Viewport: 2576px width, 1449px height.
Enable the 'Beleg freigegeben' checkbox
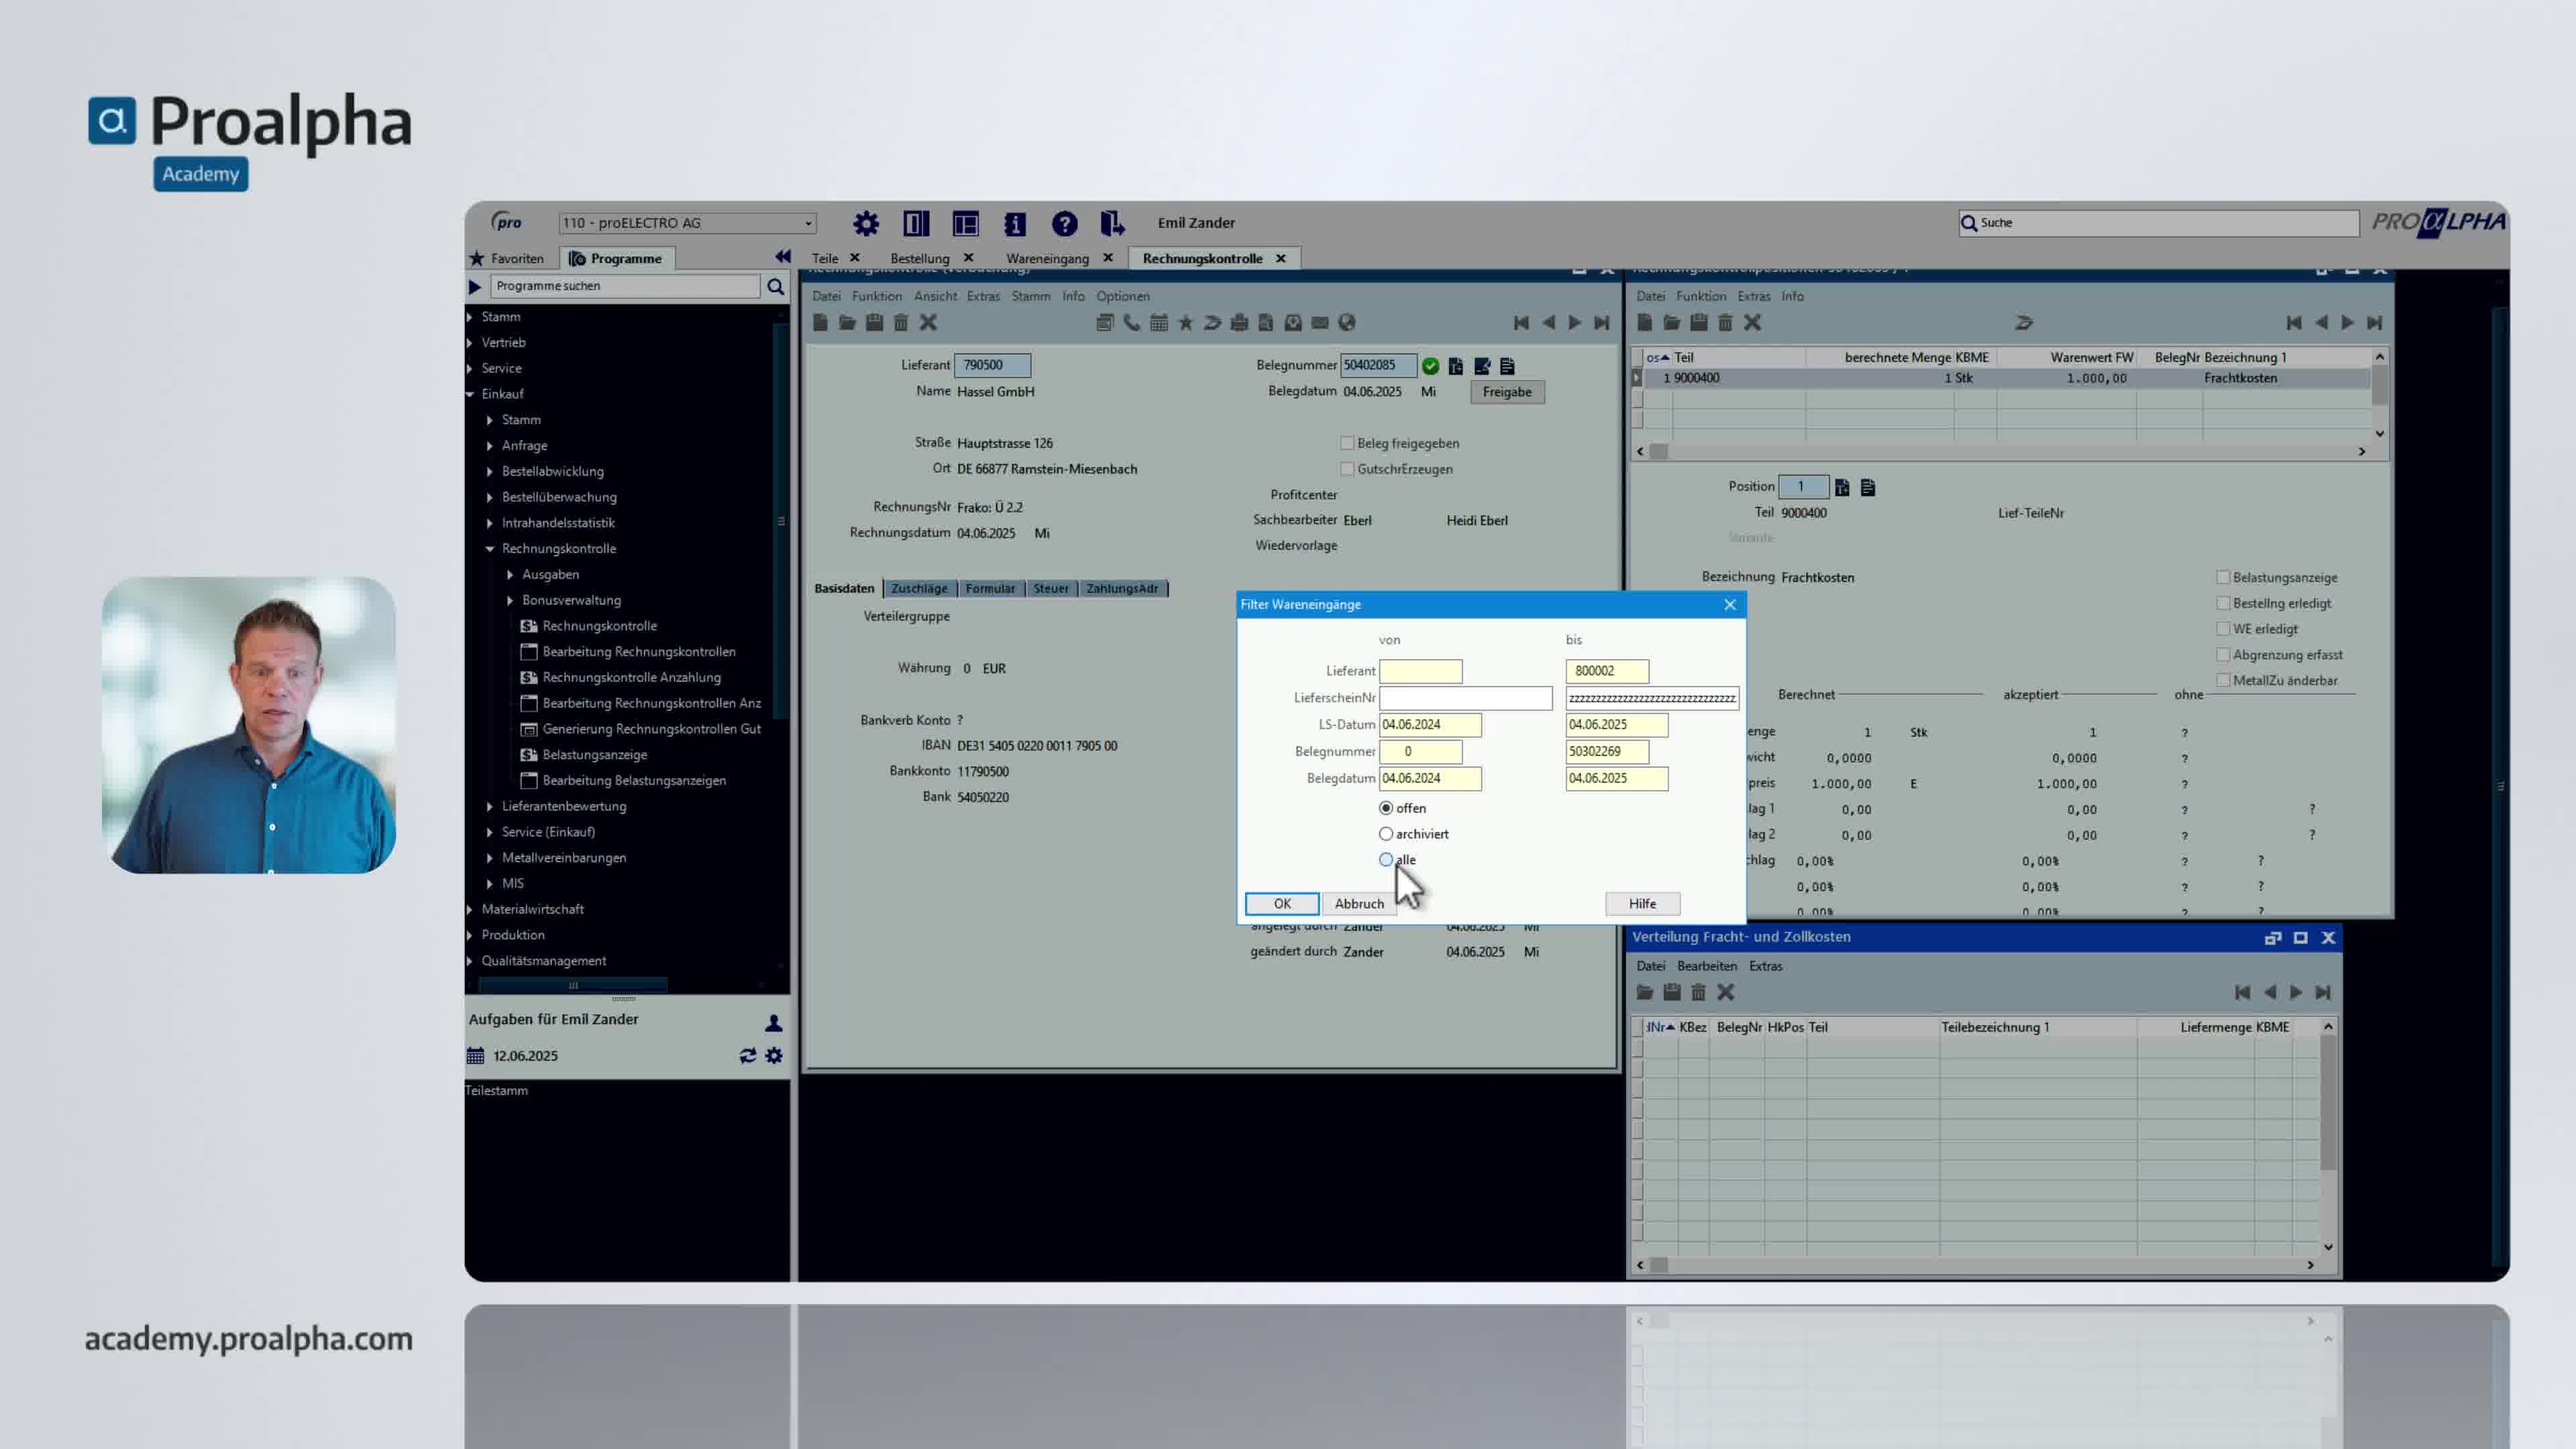click(1347, 443)
